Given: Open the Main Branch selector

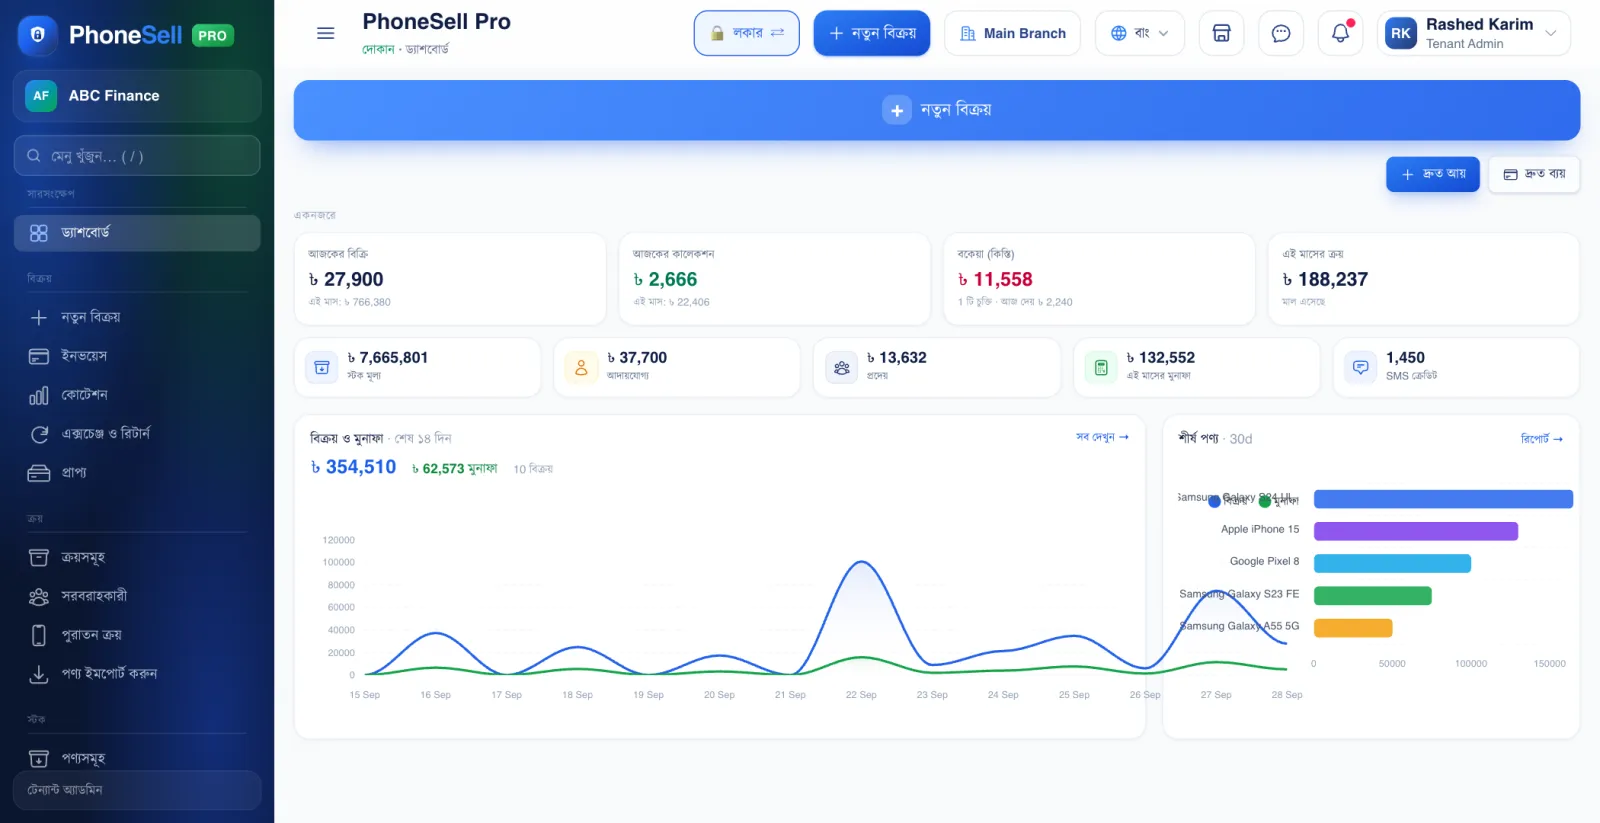Looking at the screenshot, I should click(1013, 33).
